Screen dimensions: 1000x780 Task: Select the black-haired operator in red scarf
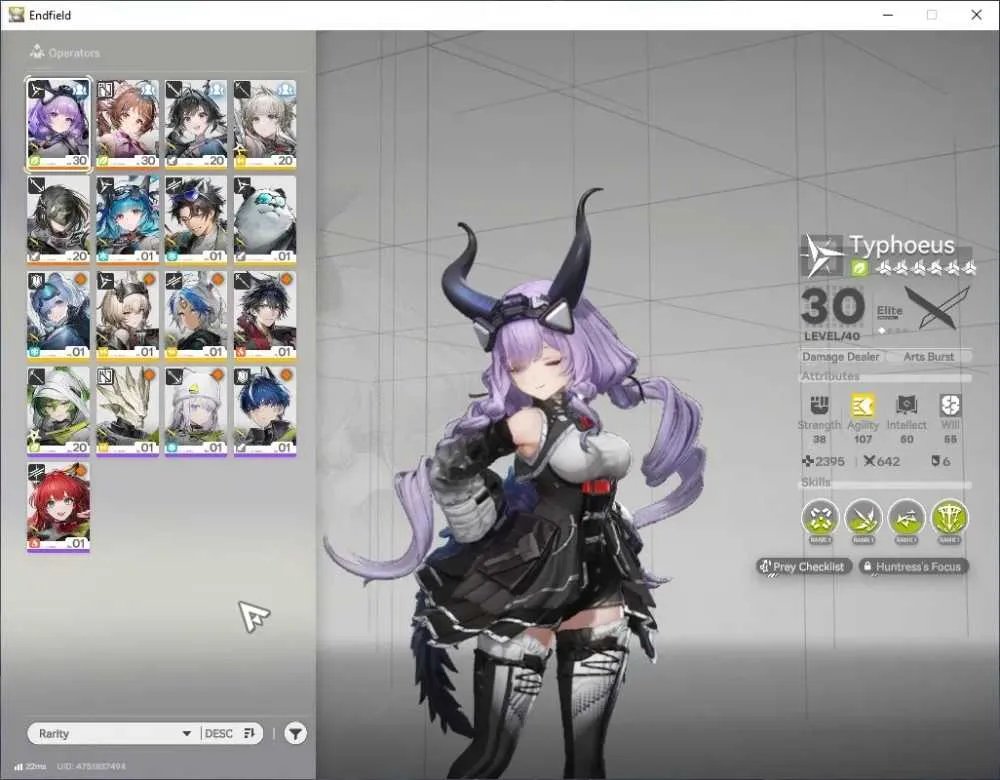pyautogui.click(x=265, y=316)
